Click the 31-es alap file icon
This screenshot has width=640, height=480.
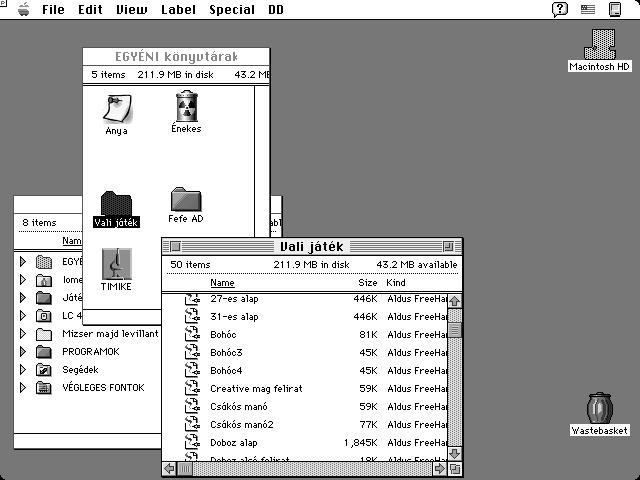[192, 317]
